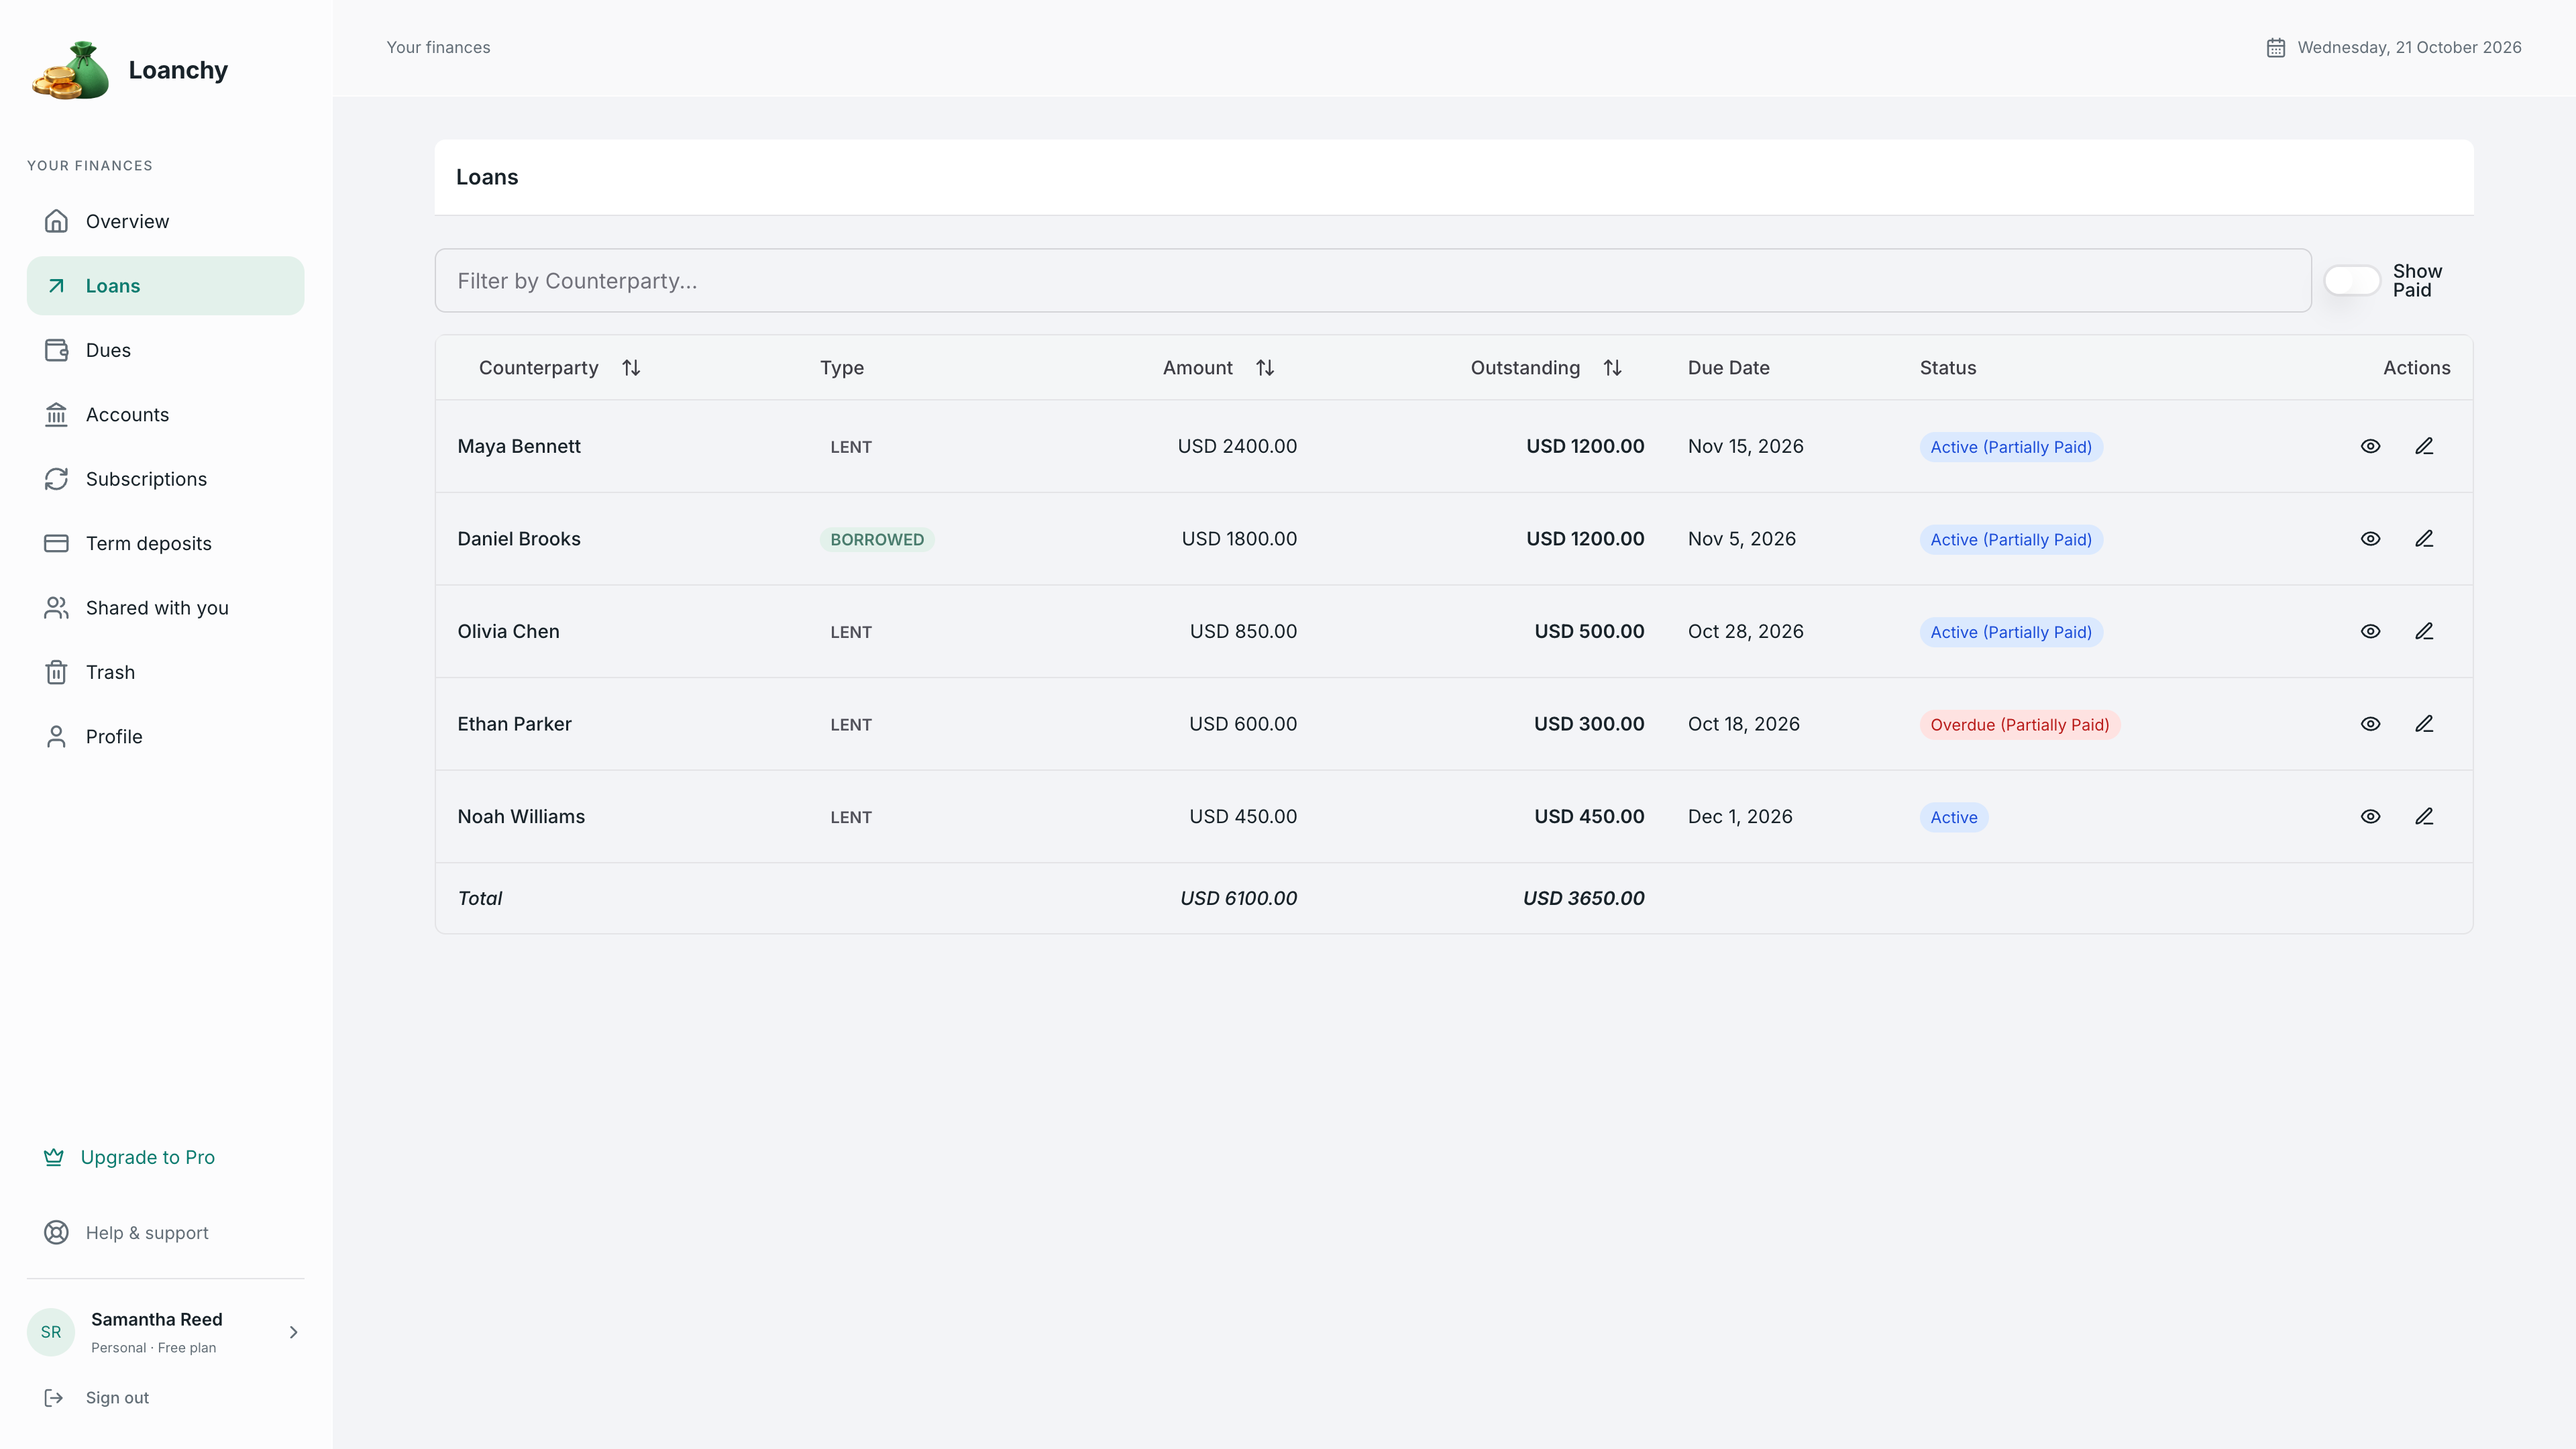Click the Loanchy money bag logo
The width and height of the screenshot is (2576, 1449).
pos(70,70)
